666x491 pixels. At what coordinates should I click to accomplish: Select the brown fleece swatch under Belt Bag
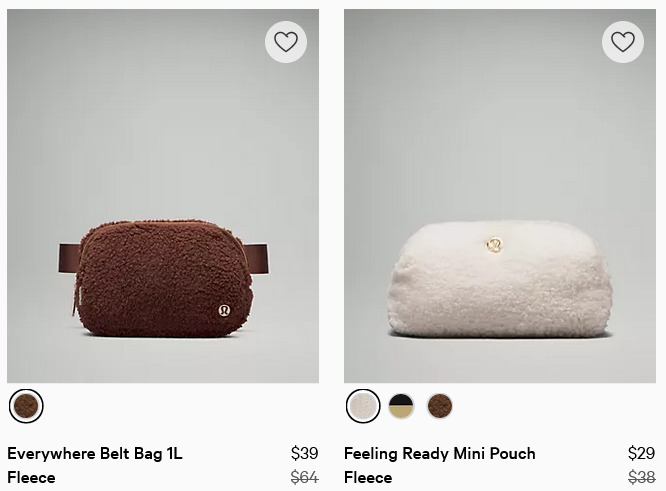pos(26,406)
